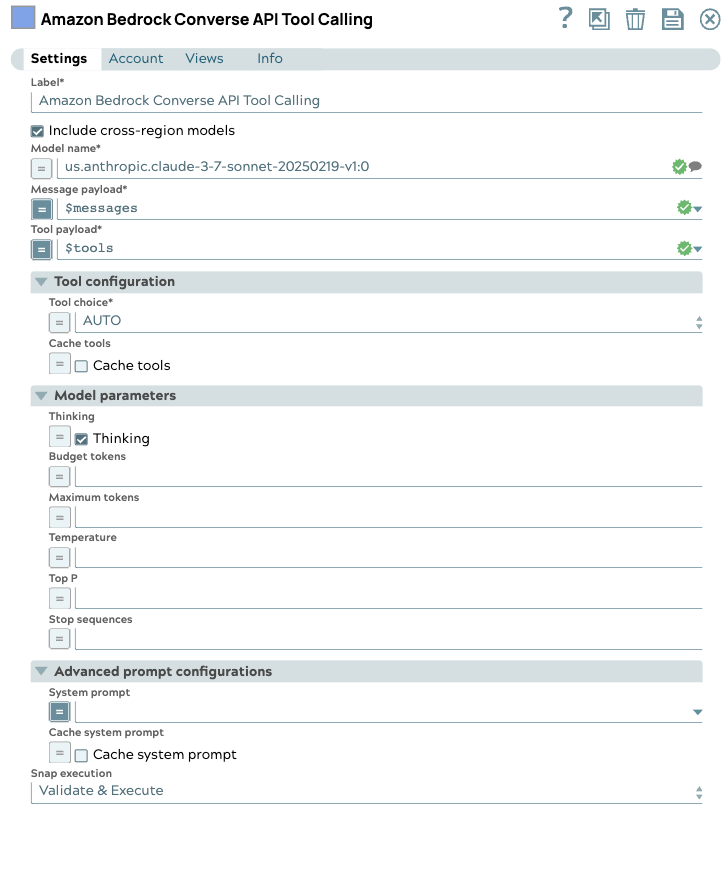Toggle expression mode on the Temperature field
728x871 pixels.
[59, 557]
